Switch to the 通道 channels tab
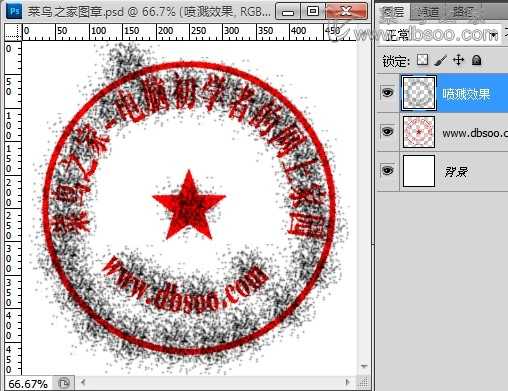The height and width of the screenshot is (391, 508). click(x=428, y=13)
